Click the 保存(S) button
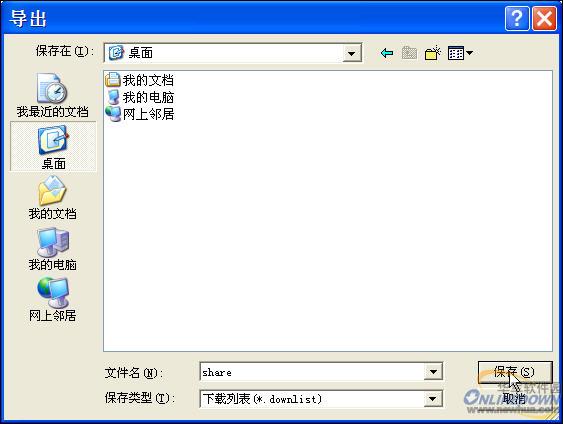 [515, 372]
